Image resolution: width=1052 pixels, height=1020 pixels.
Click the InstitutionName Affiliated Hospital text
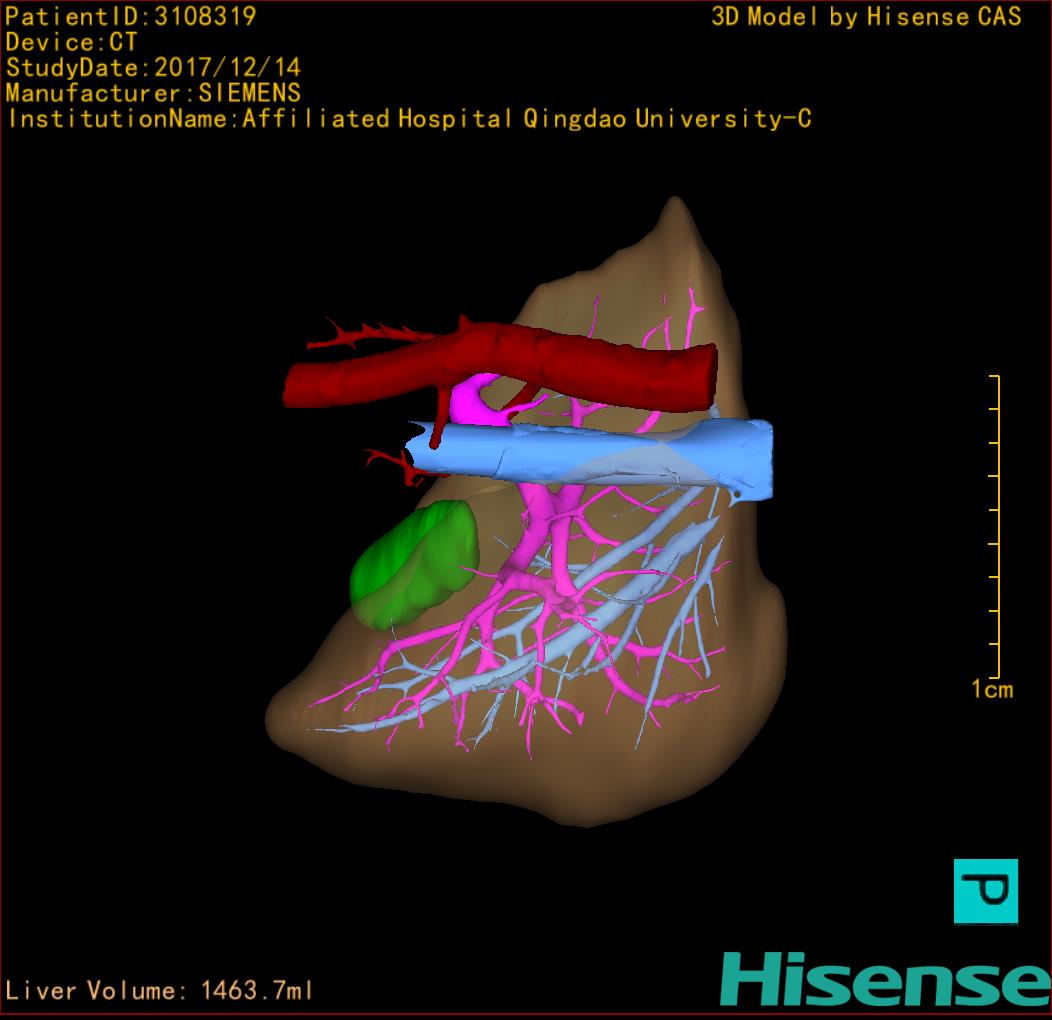click(409, 119)
